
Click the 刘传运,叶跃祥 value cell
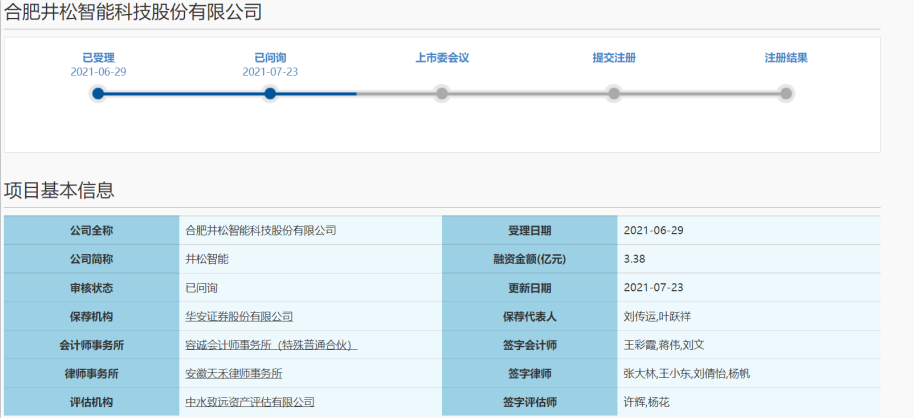pyautogui.click(x=749, y=317)
